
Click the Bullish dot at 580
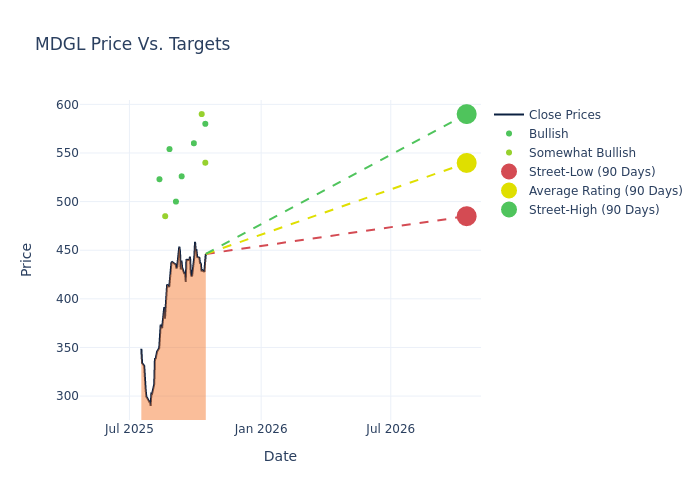tap(205, 124)
